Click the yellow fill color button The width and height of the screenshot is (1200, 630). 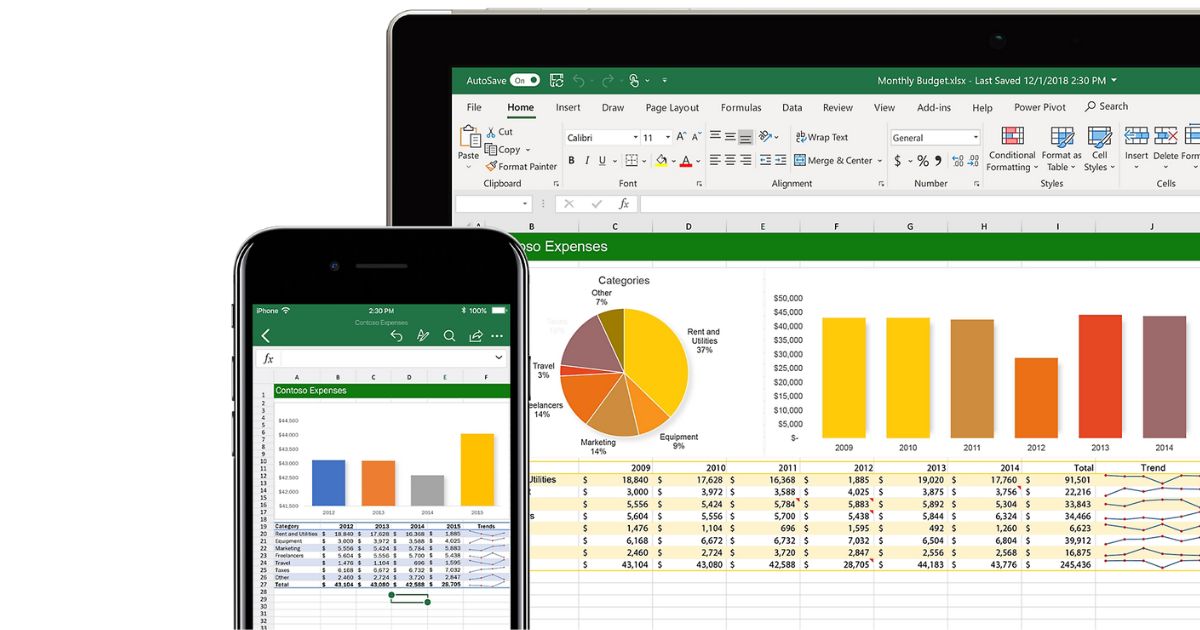pyautogui.click(x=660, y=160)
